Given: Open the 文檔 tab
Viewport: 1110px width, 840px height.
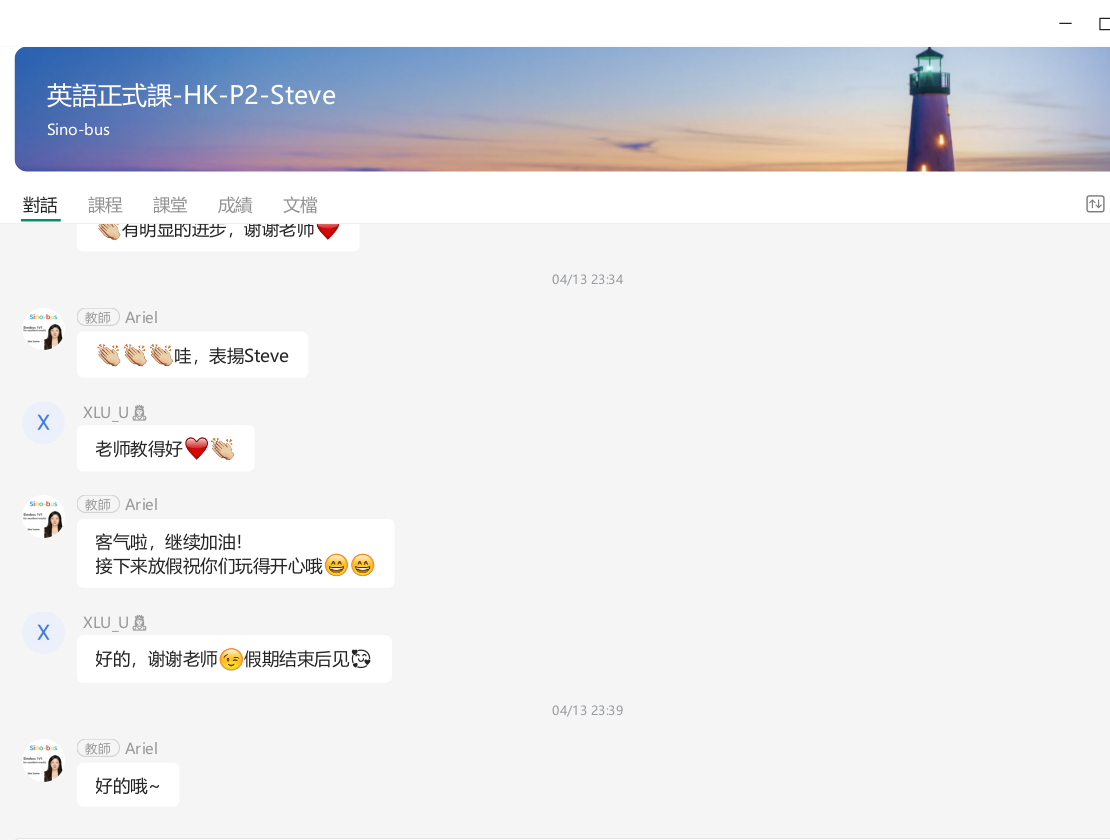Looking at the screenshot, I should pyautogui.click(x=300, y=205).
